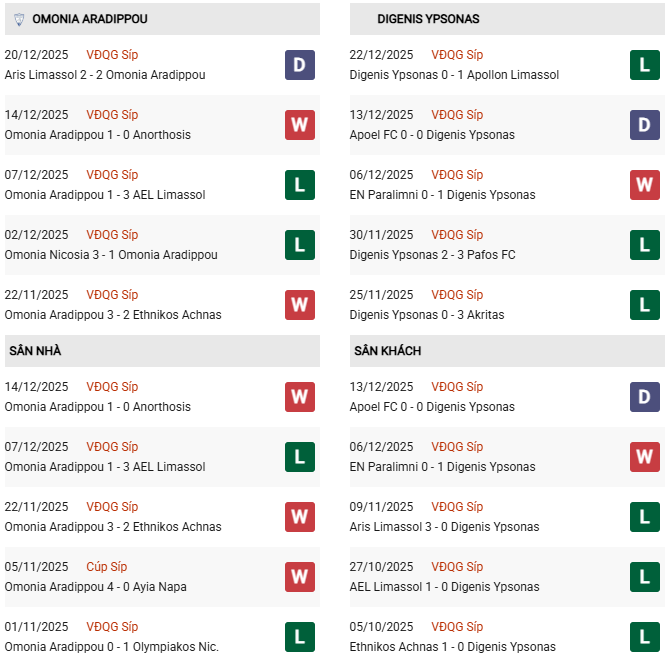Open the Digenis Ypsonas 2 - 3 Pafos FC match
The width and height of the screenshot is (666, 659).
tap(433, 255)
